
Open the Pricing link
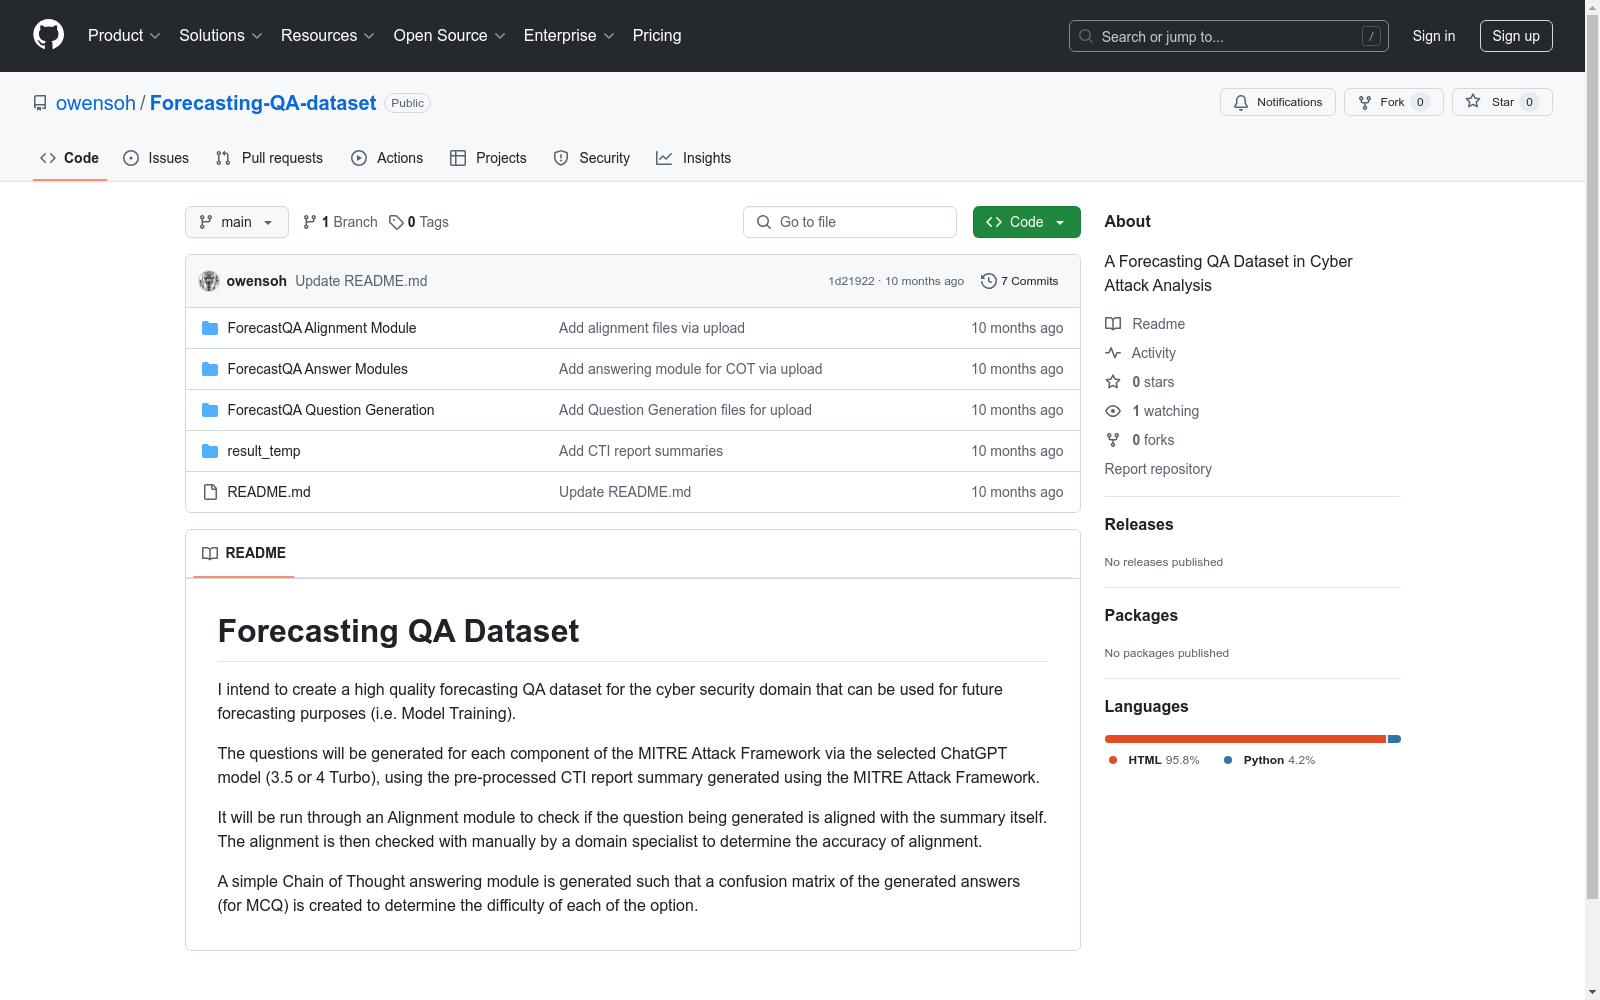[657, 36]
